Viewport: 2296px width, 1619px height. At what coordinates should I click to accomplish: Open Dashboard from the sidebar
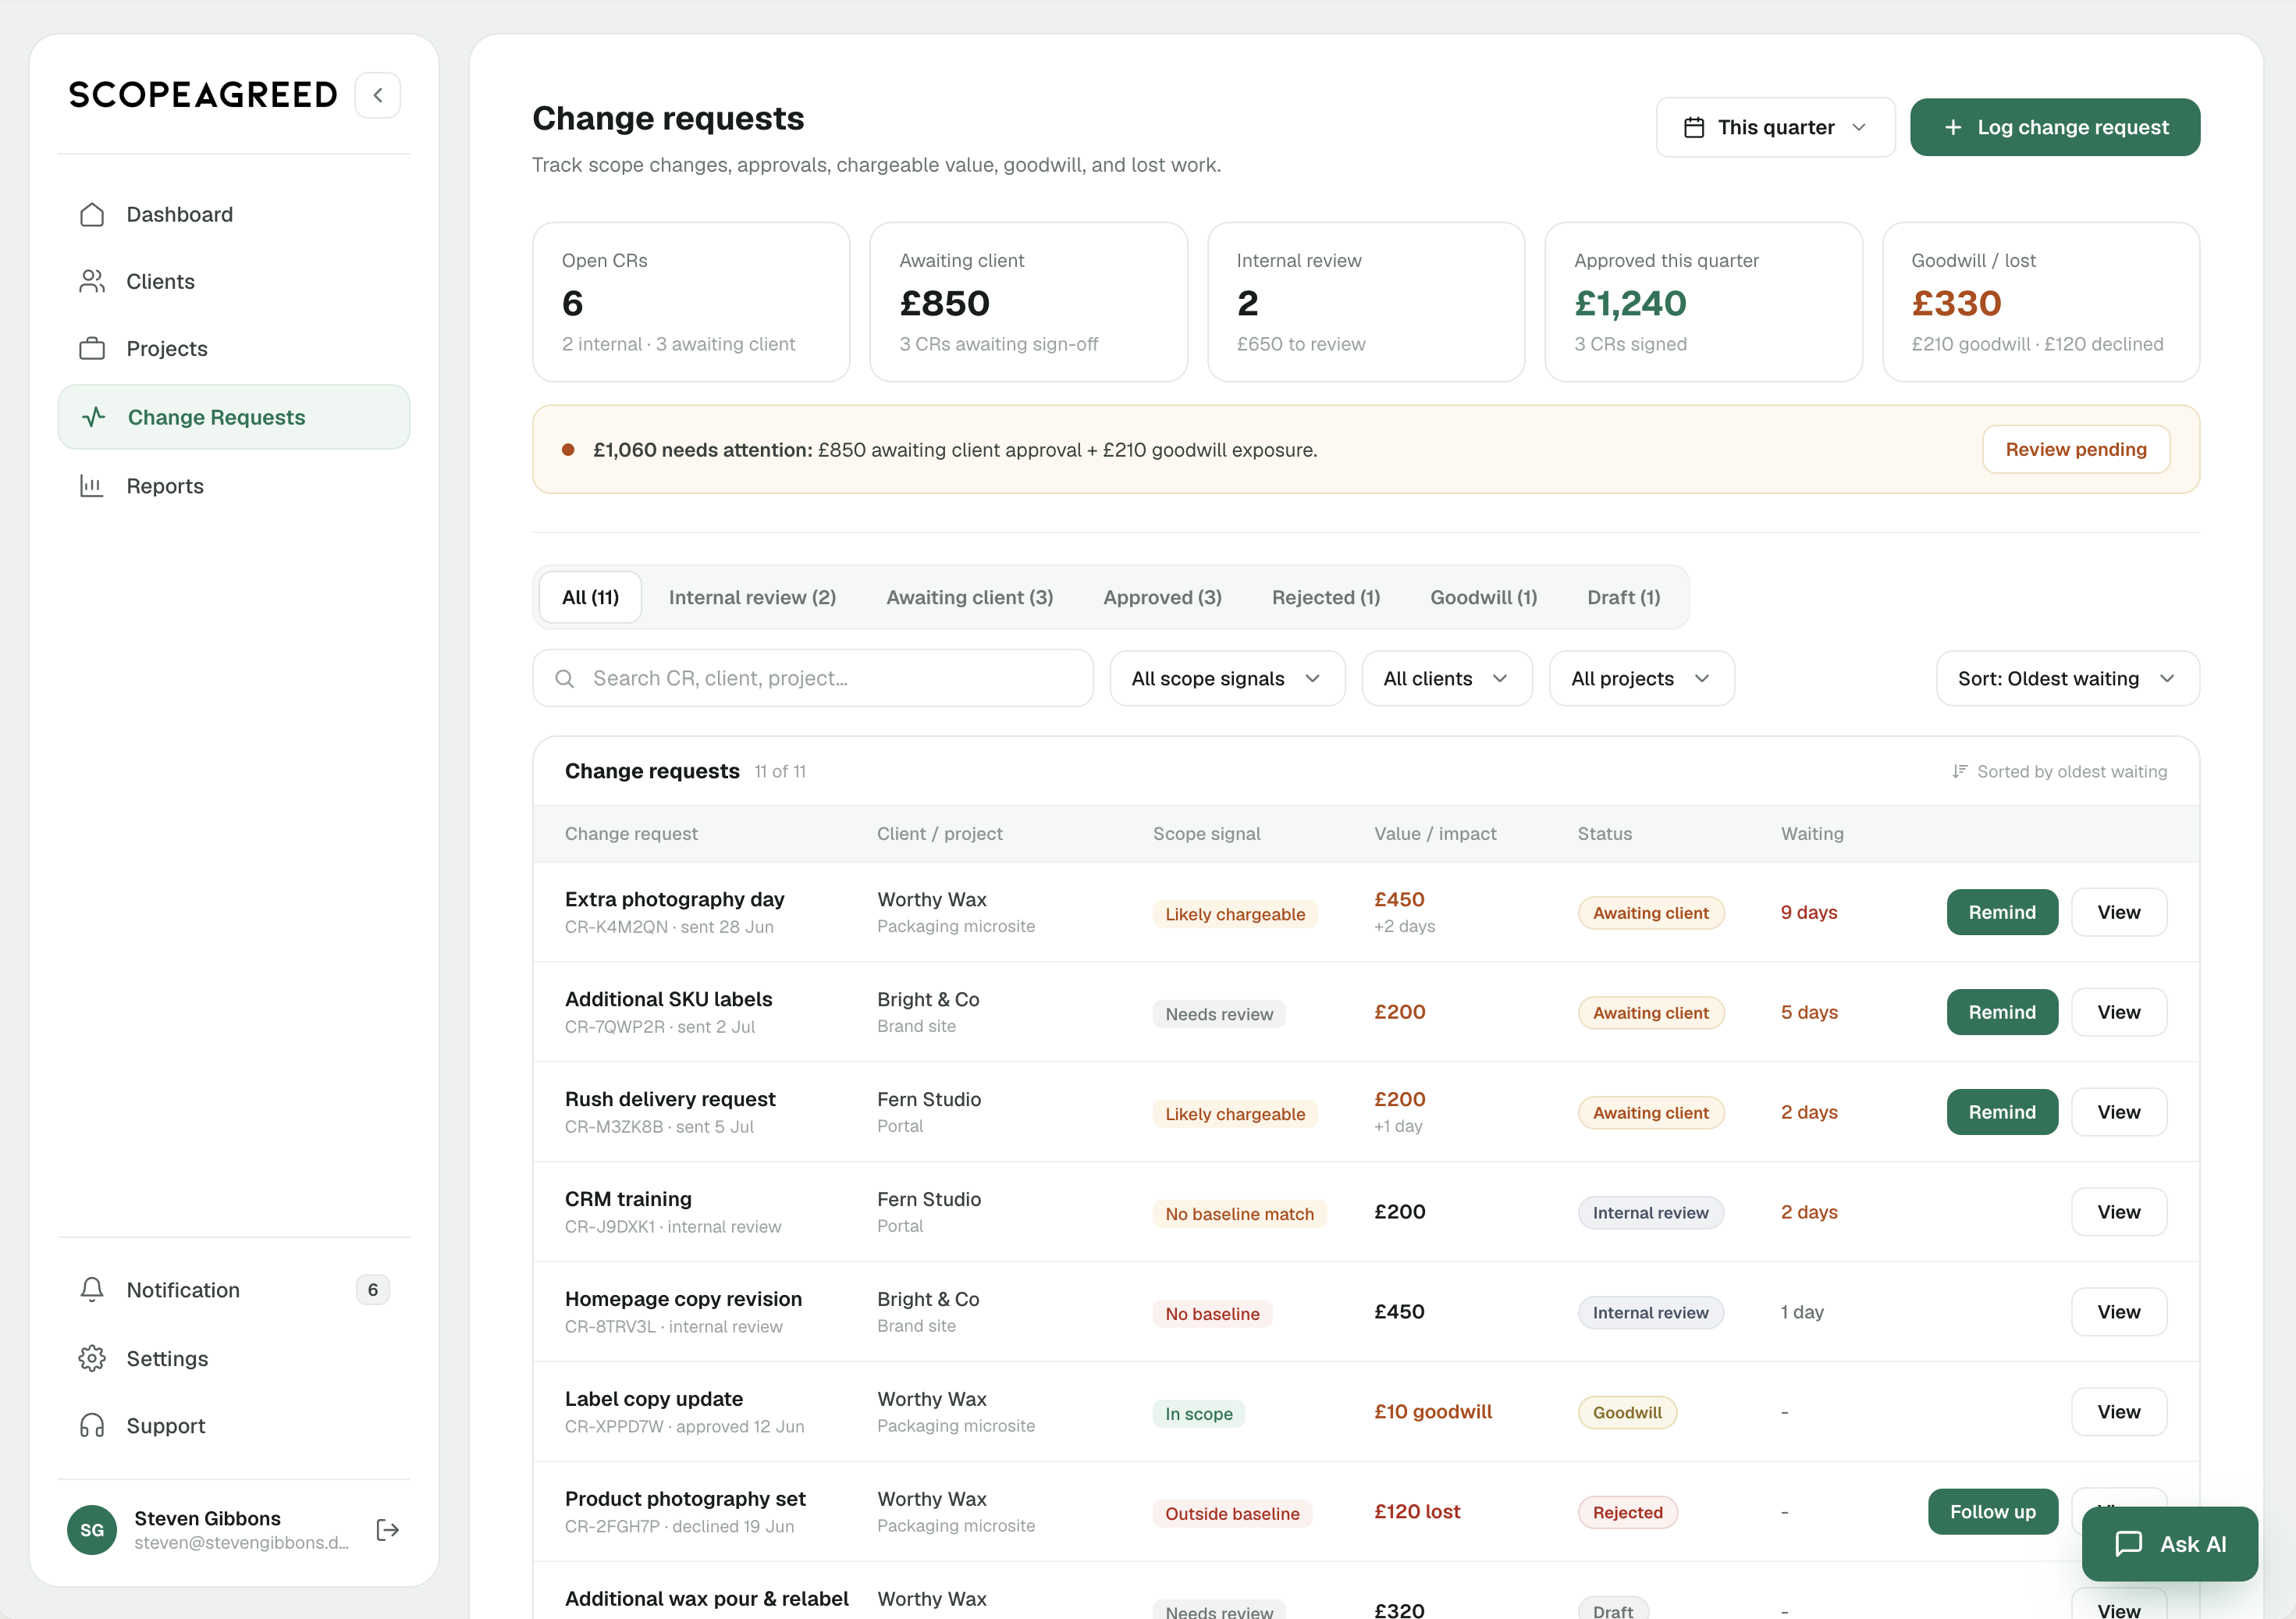233,214
